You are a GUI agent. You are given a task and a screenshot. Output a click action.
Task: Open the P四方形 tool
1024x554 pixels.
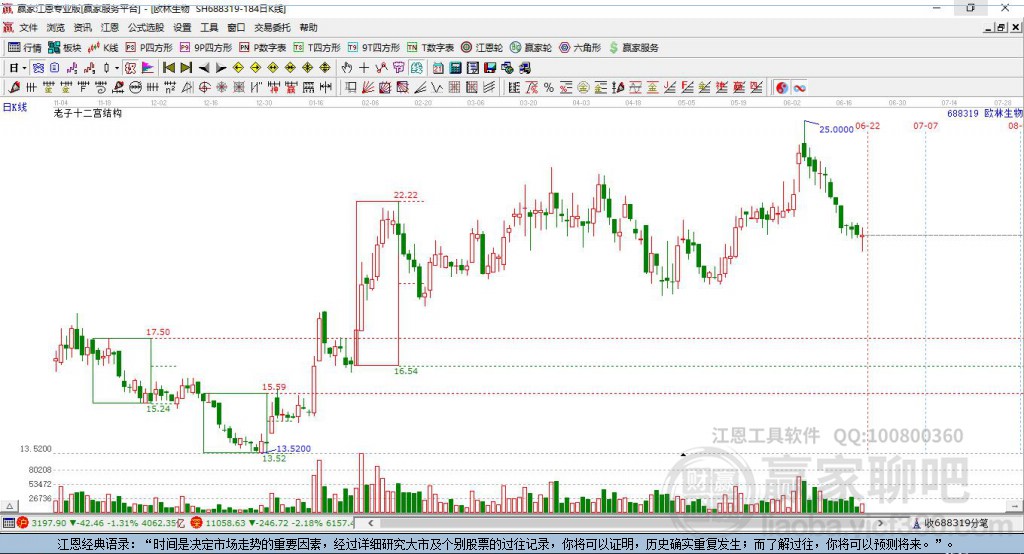(x=149, y=48)
